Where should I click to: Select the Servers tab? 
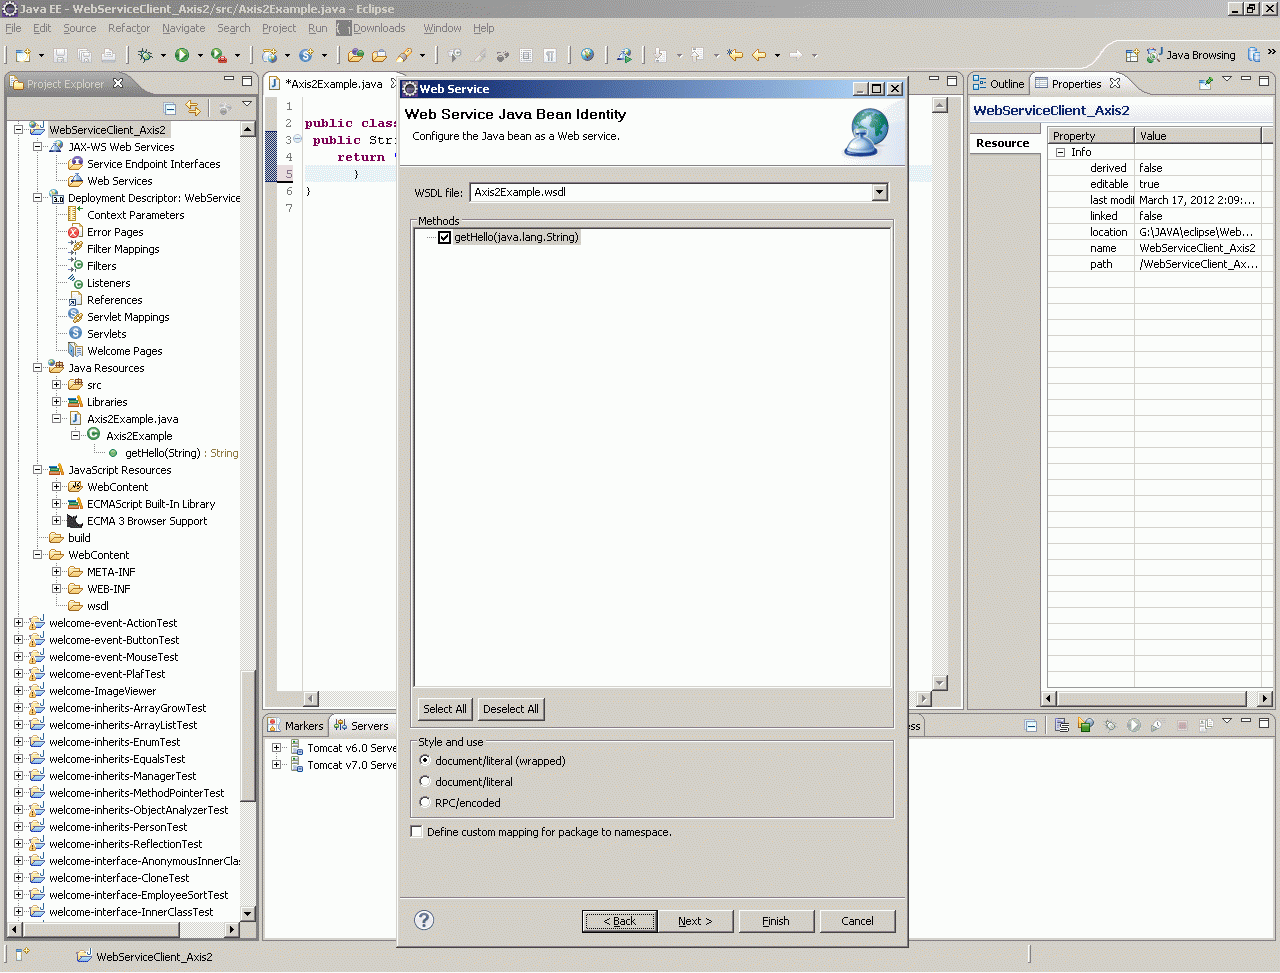click(361, 726)
